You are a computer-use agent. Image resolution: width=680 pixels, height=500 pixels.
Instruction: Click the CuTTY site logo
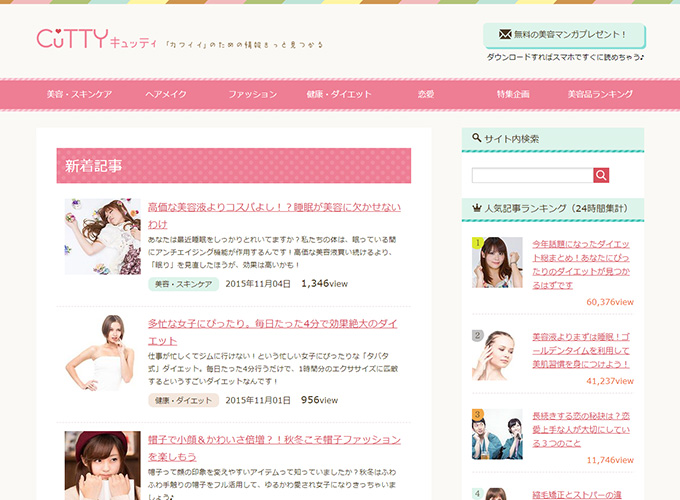point(96,39)
